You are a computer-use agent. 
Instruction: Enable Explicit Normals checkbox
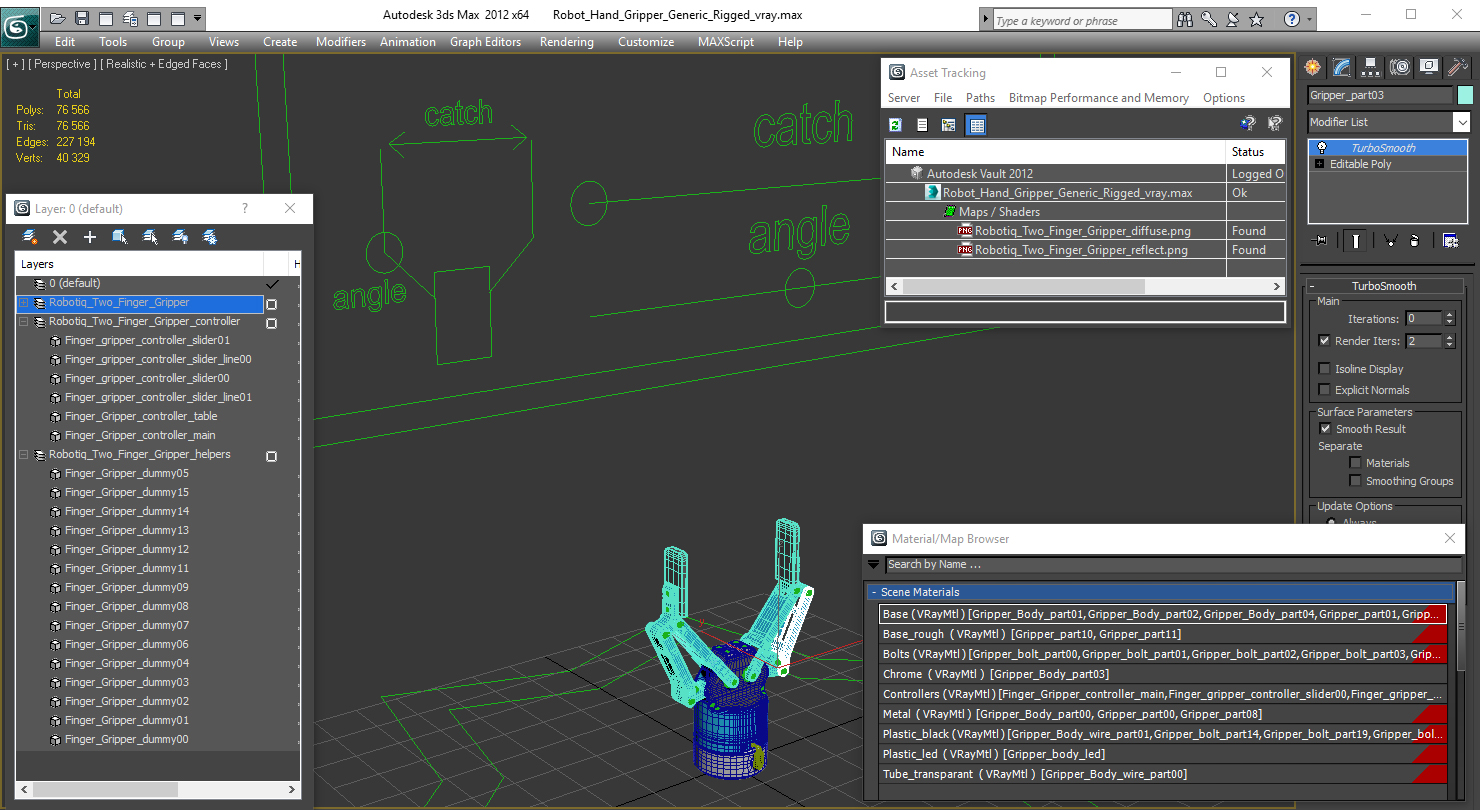[x=1325, y=390]
